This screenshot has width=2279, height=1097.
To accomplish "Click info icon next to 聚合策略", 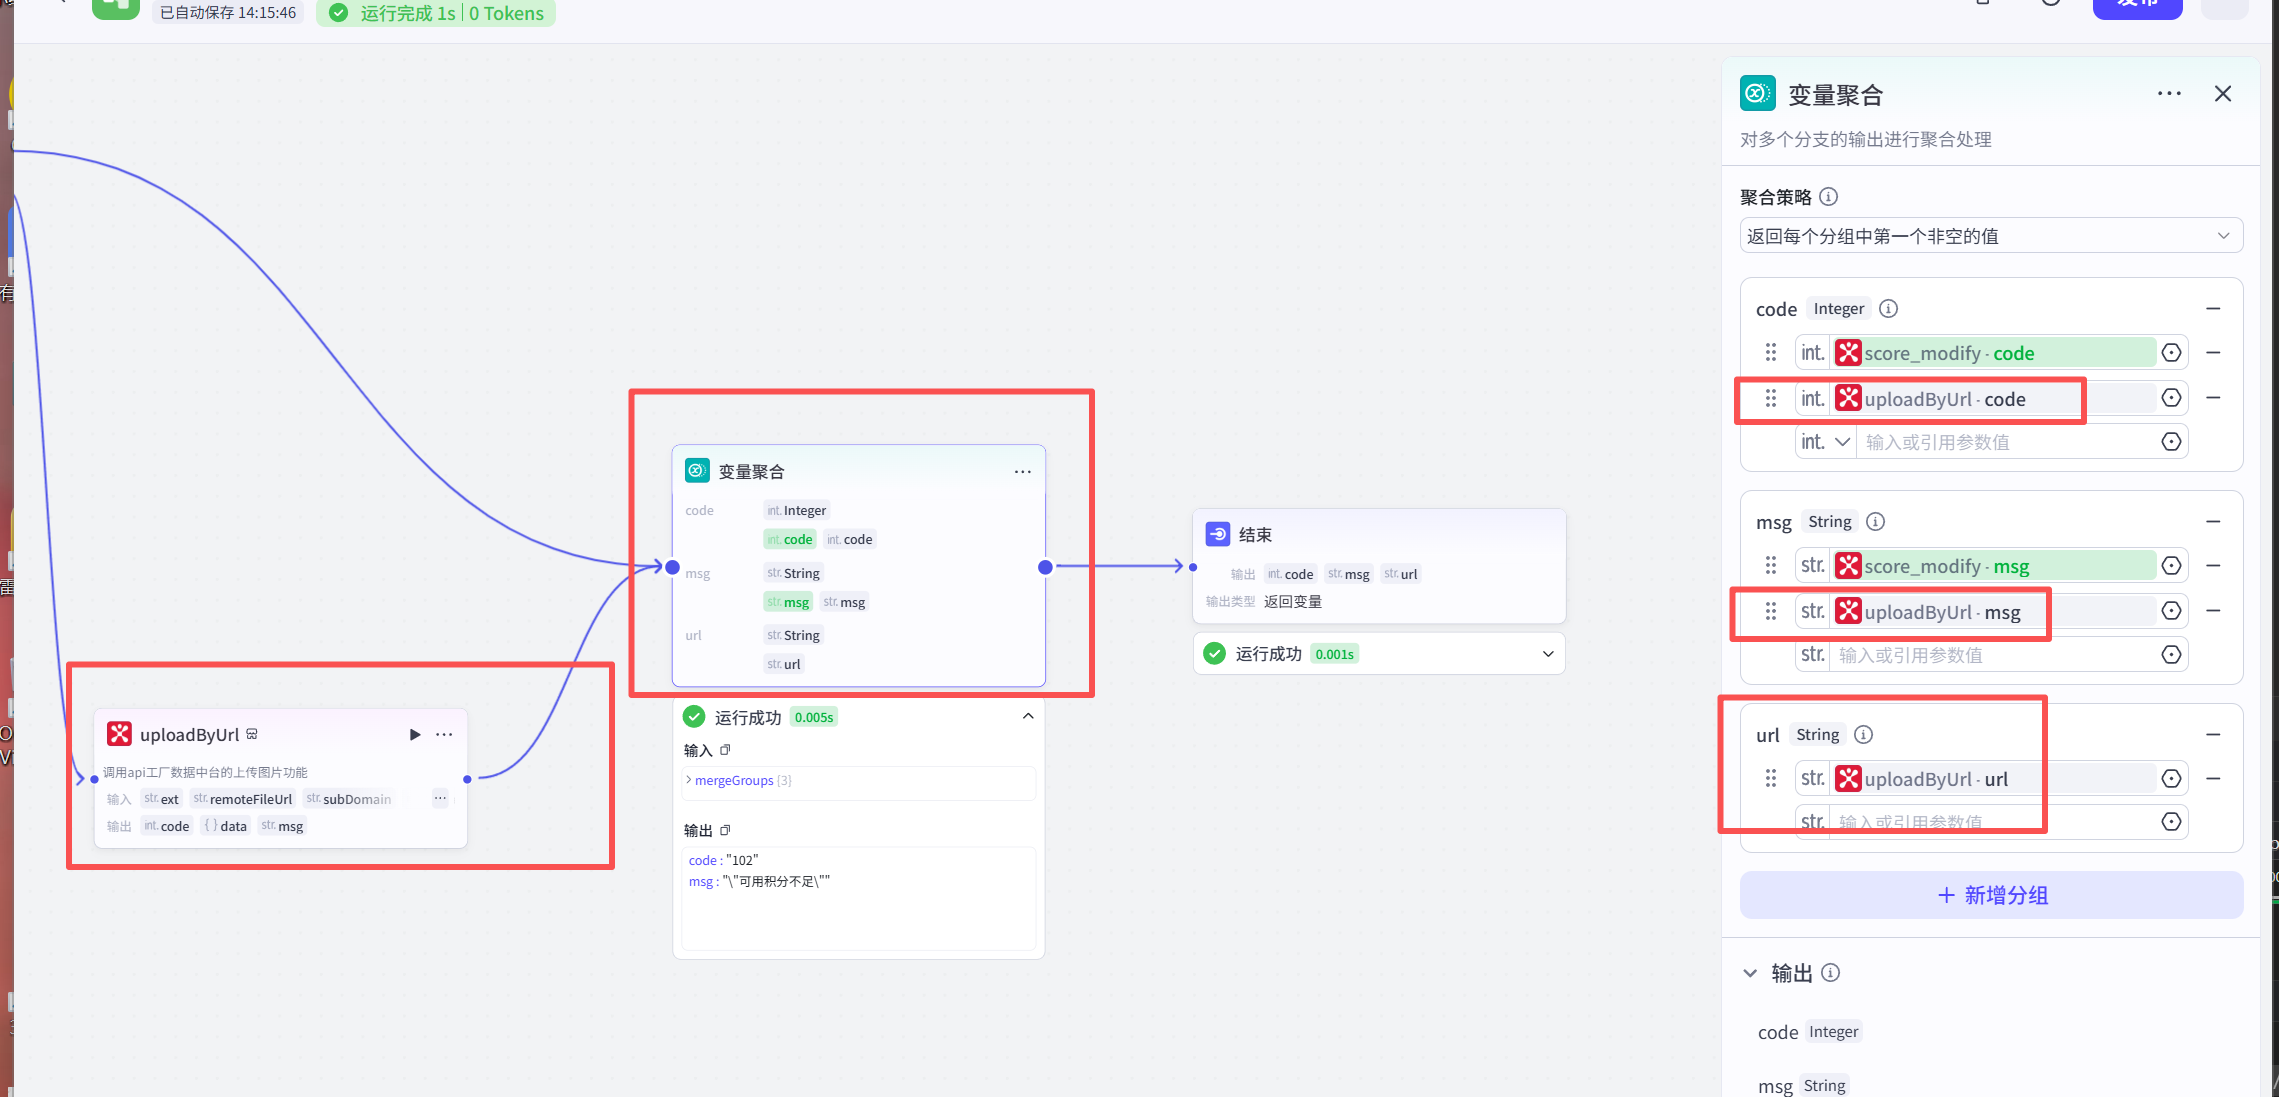I will coord(1828,197).
